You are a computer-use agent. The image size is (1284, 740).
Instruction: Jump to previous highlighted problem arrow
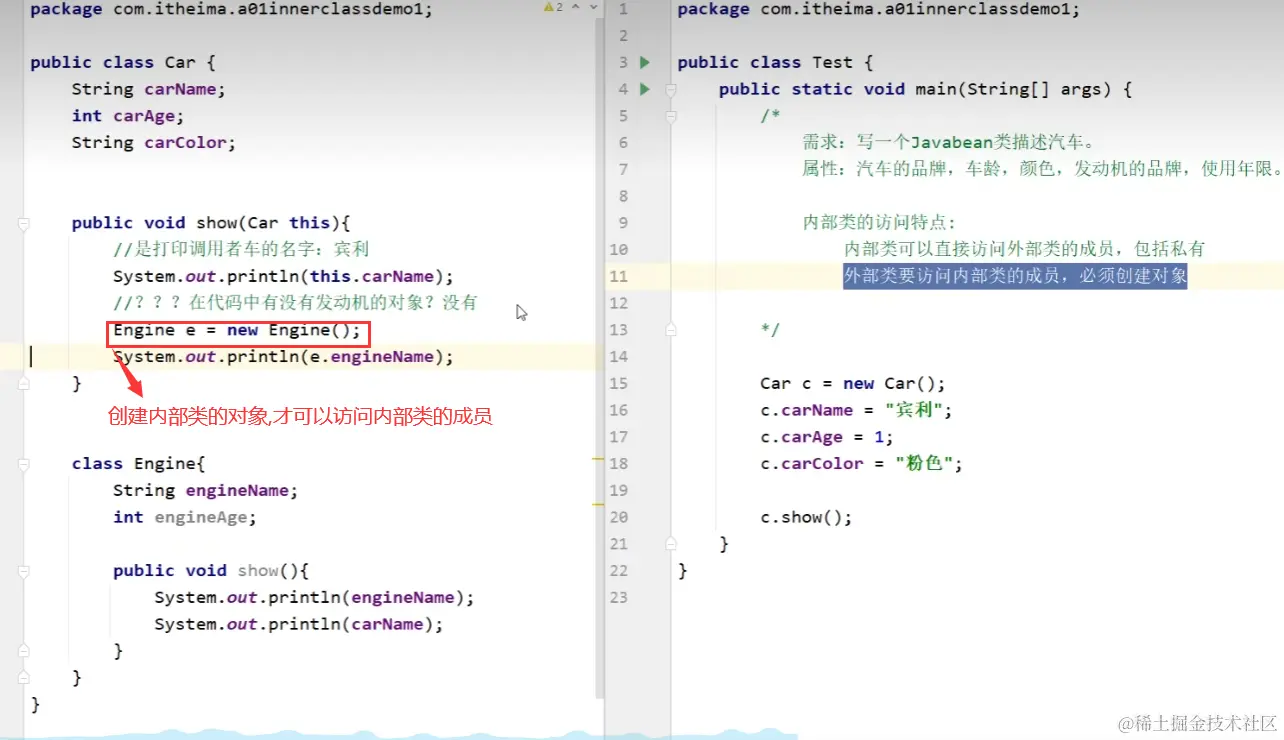pos(576,7)
